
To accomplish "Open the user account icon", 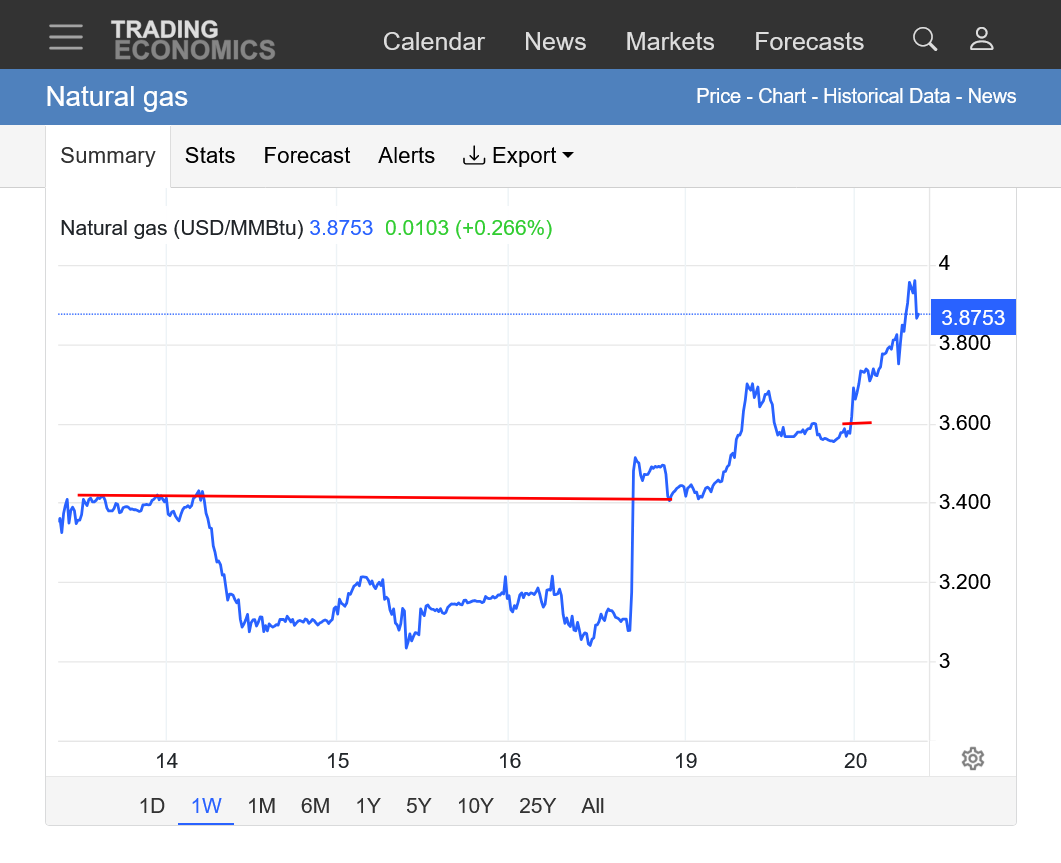I will pyautogui.click(x=981, y=40).
